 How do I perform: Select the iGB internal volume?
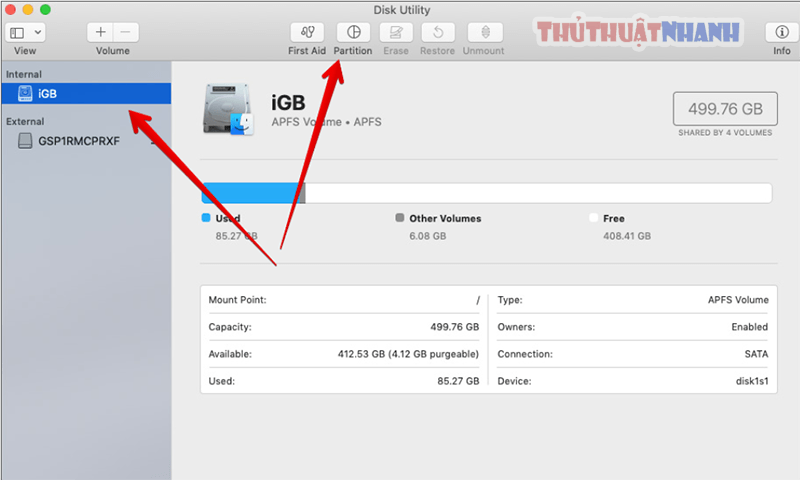pyautogui.click(x=86, y=93)
